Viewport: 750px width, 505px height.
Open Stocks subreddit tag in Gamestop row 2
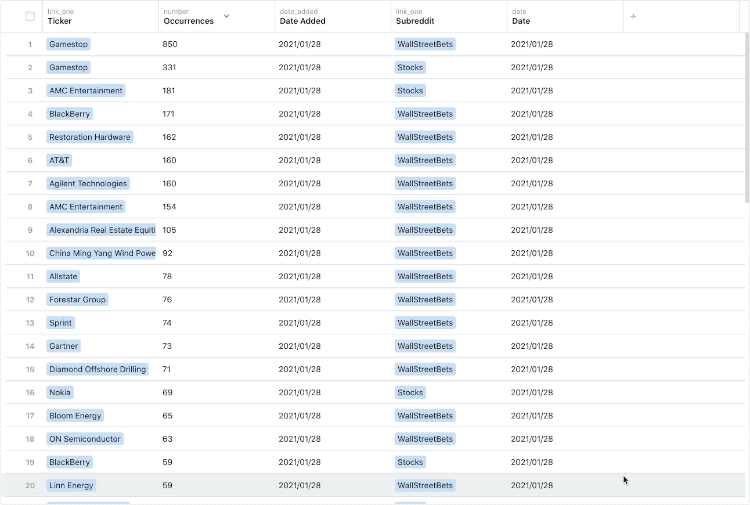coord(410,67)
